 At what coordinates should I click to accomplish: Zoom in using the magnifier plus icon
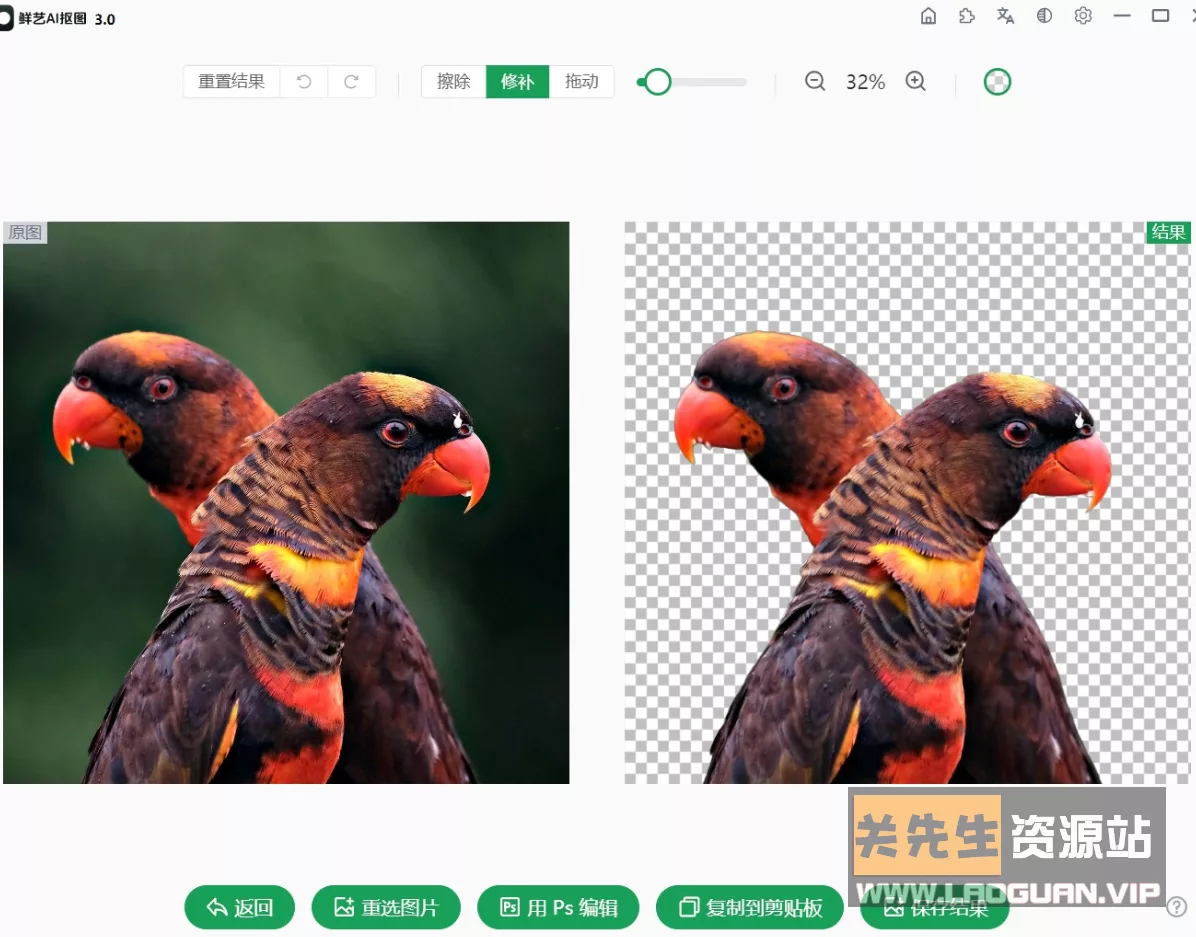[x=916, y=82]
